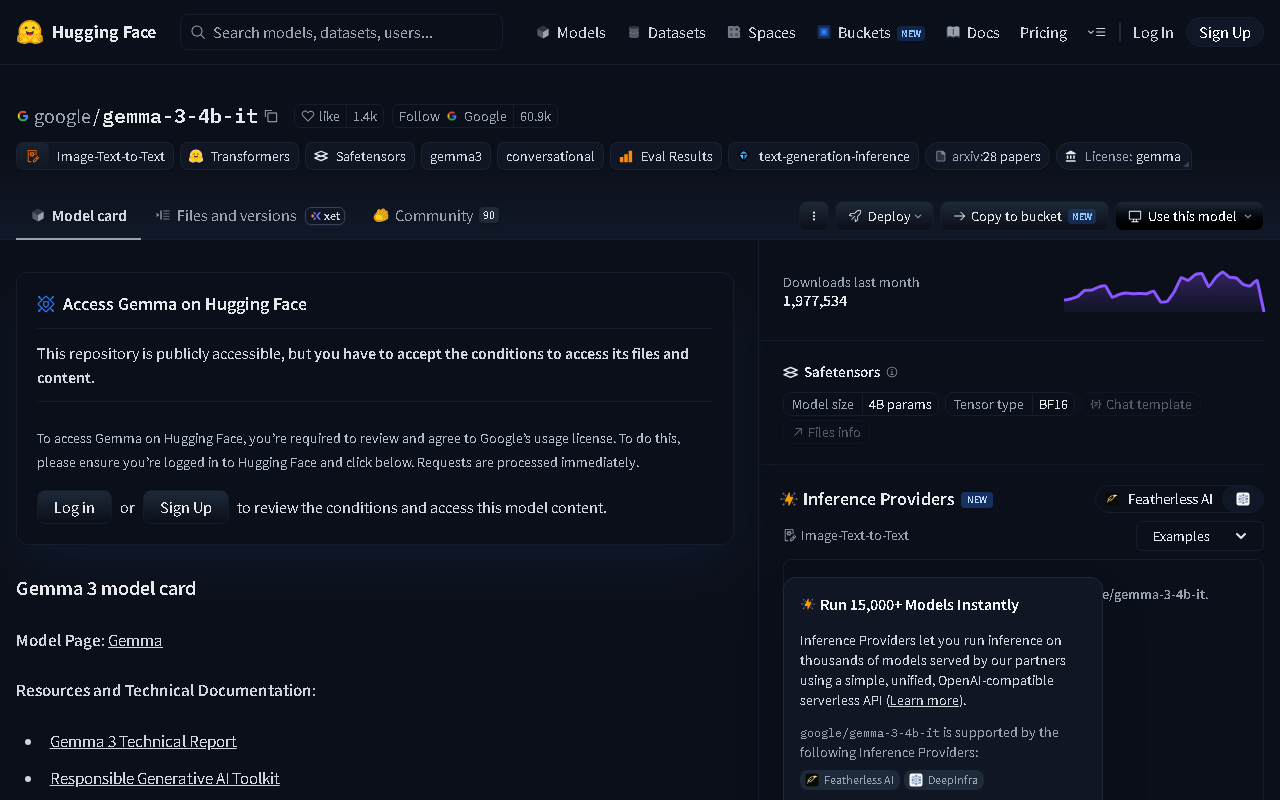Open the Community tab

(x=434, y=215)
